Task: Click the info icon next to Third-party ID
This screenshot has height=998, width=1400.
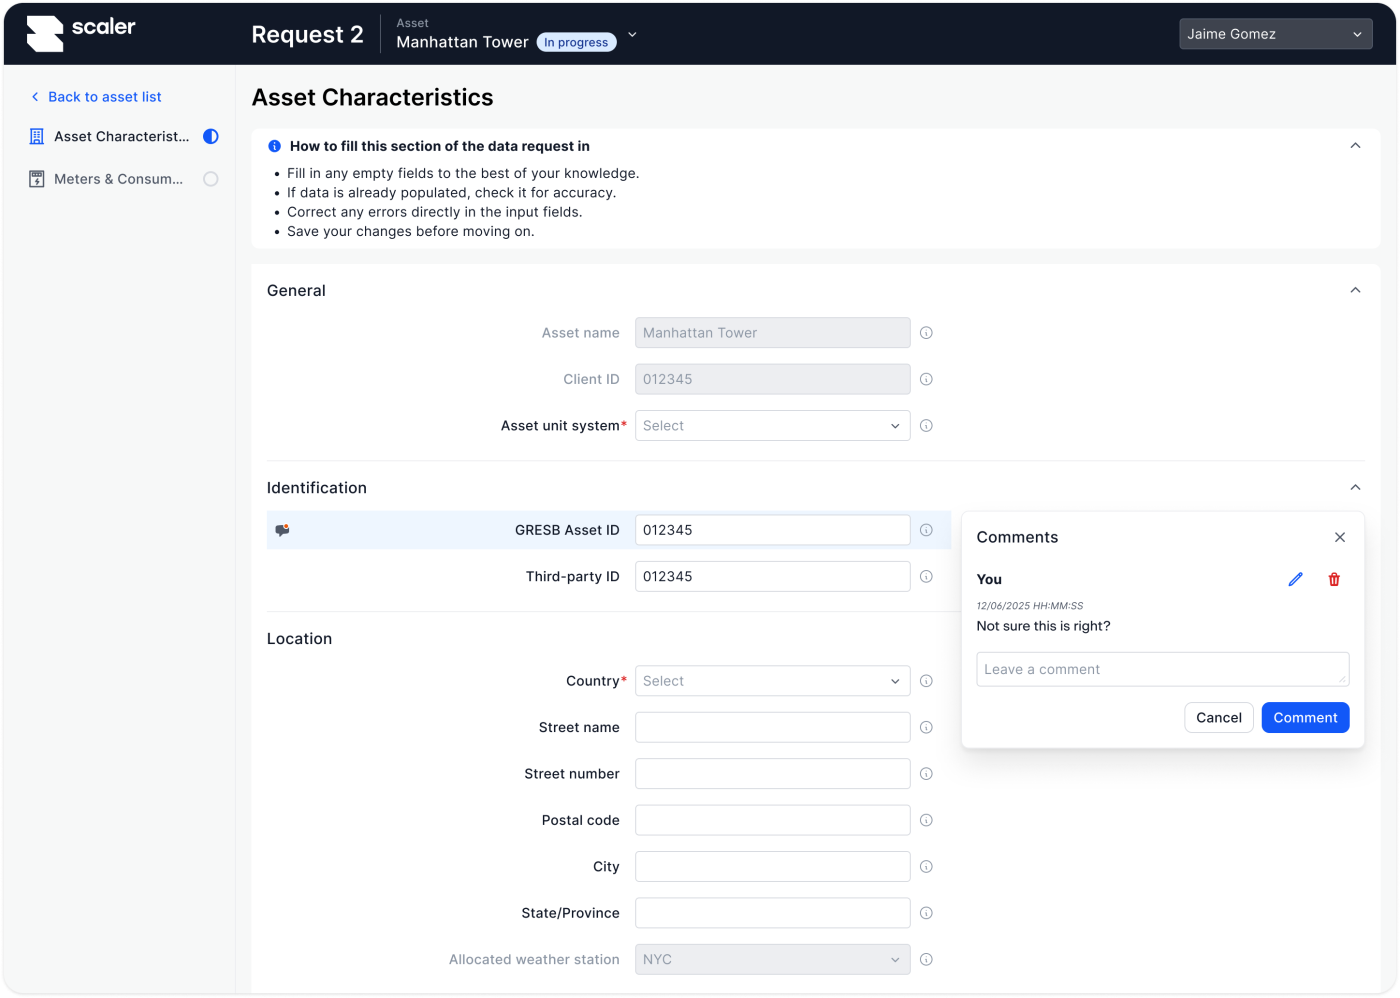Action: click(926, 576)
